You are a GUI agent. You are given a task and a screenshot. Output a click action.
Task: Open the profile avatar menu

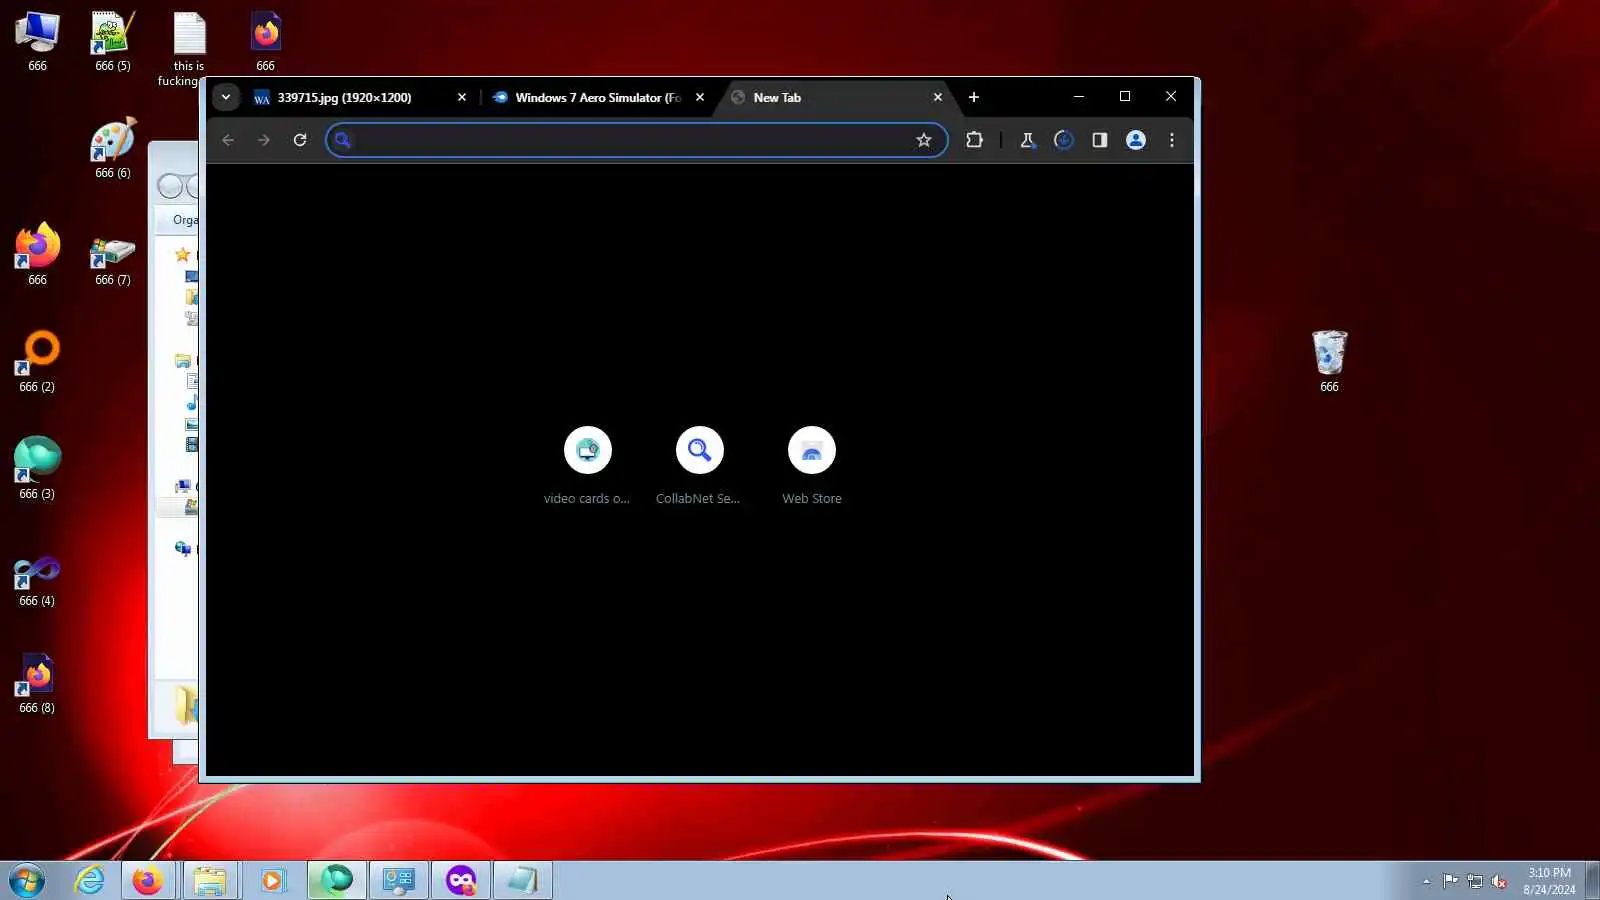pyautogui.click(x=1136, y=140)
